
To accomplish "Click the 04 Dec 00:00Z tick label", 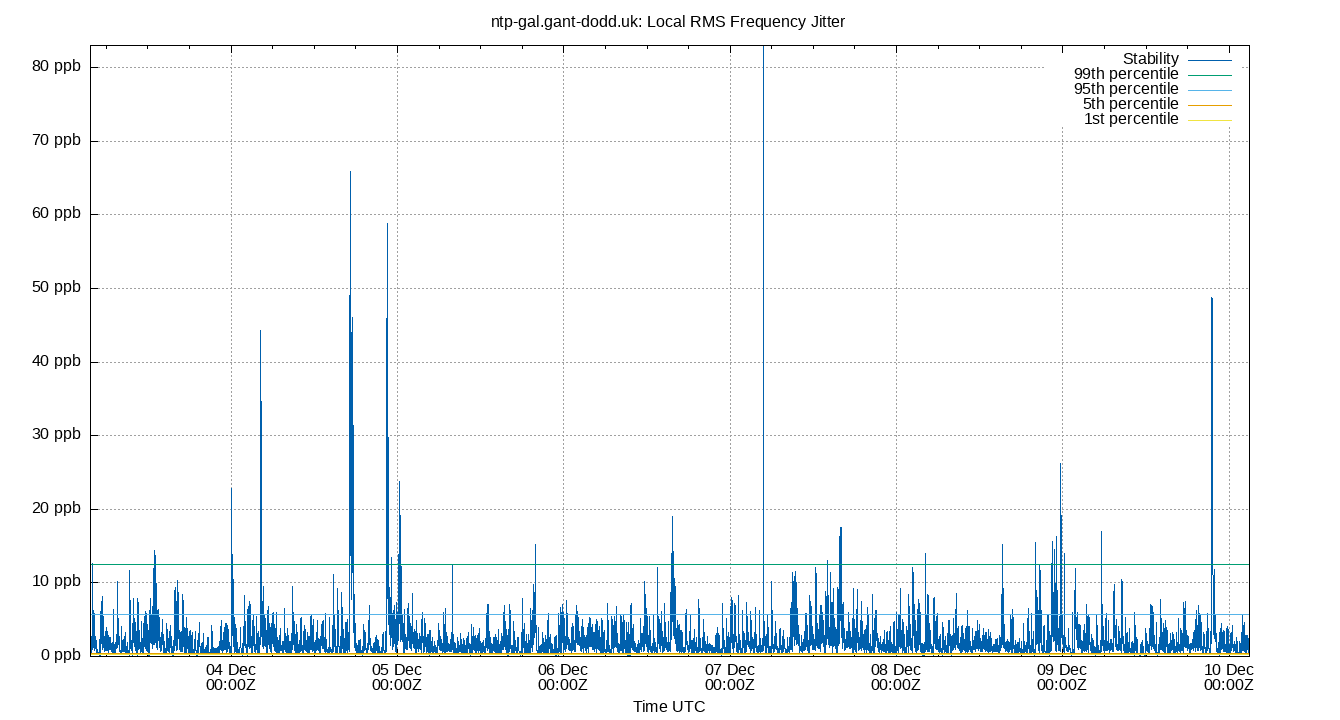I will pos(231,678).
